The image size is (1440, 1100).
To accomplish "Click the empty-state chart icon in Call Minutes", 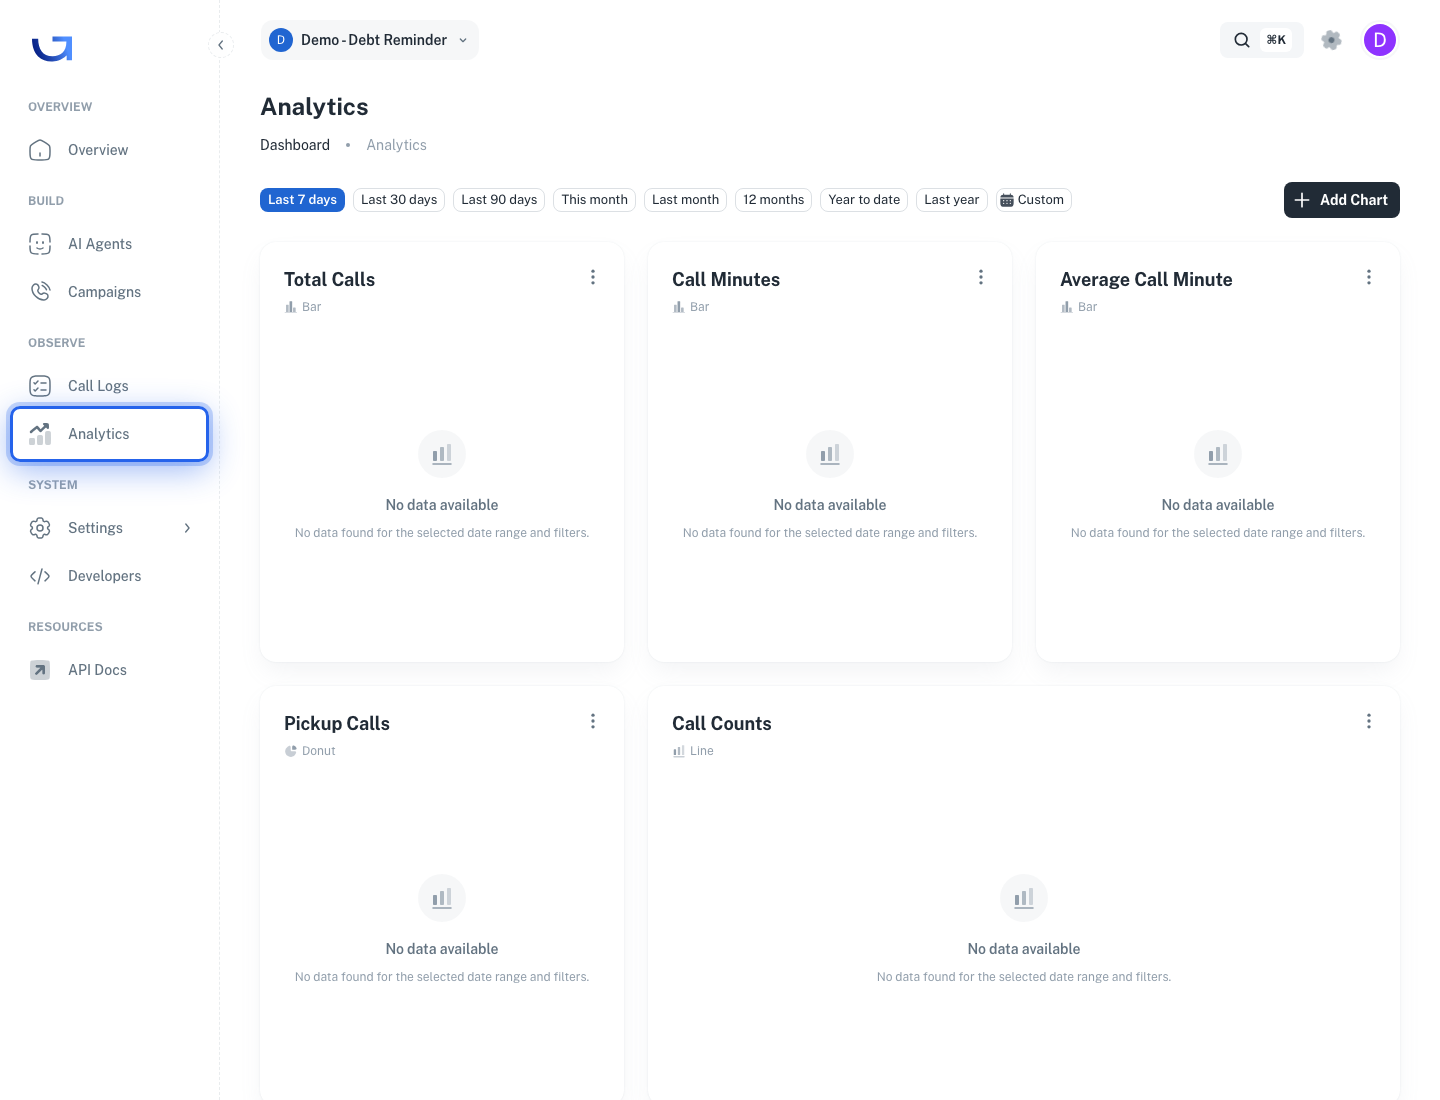I will point(830,454).
